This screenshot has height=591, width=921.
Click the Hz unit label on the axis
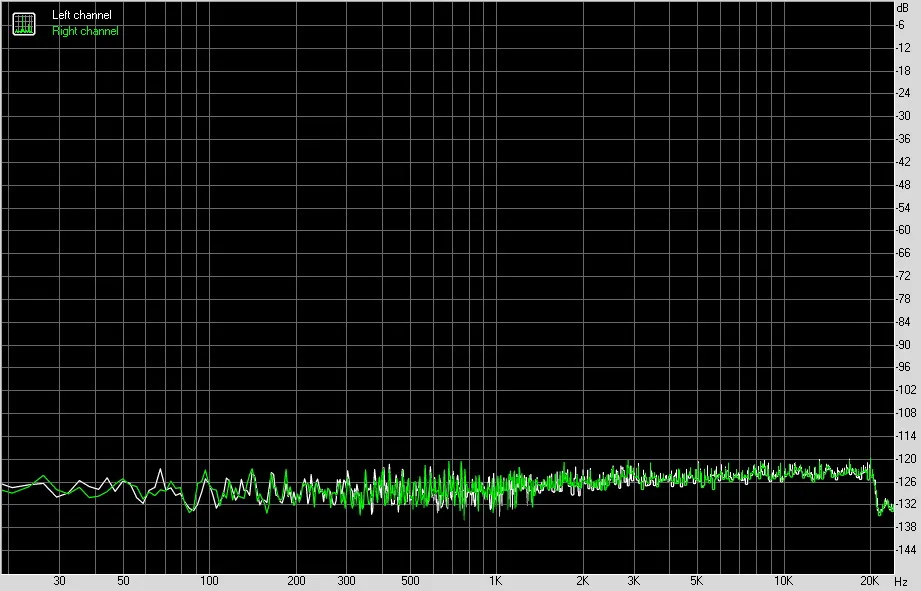click(901, 582)
